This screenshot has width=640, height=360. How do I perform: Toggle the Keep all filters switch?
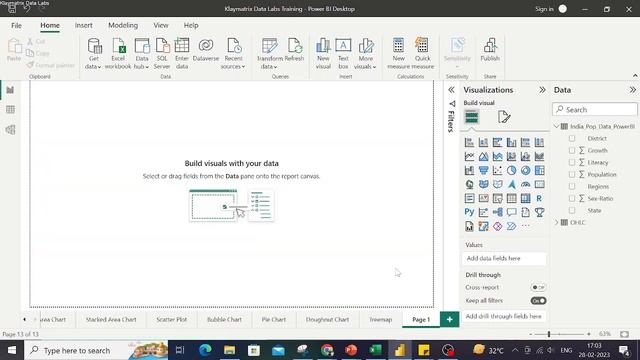point(538,301)
